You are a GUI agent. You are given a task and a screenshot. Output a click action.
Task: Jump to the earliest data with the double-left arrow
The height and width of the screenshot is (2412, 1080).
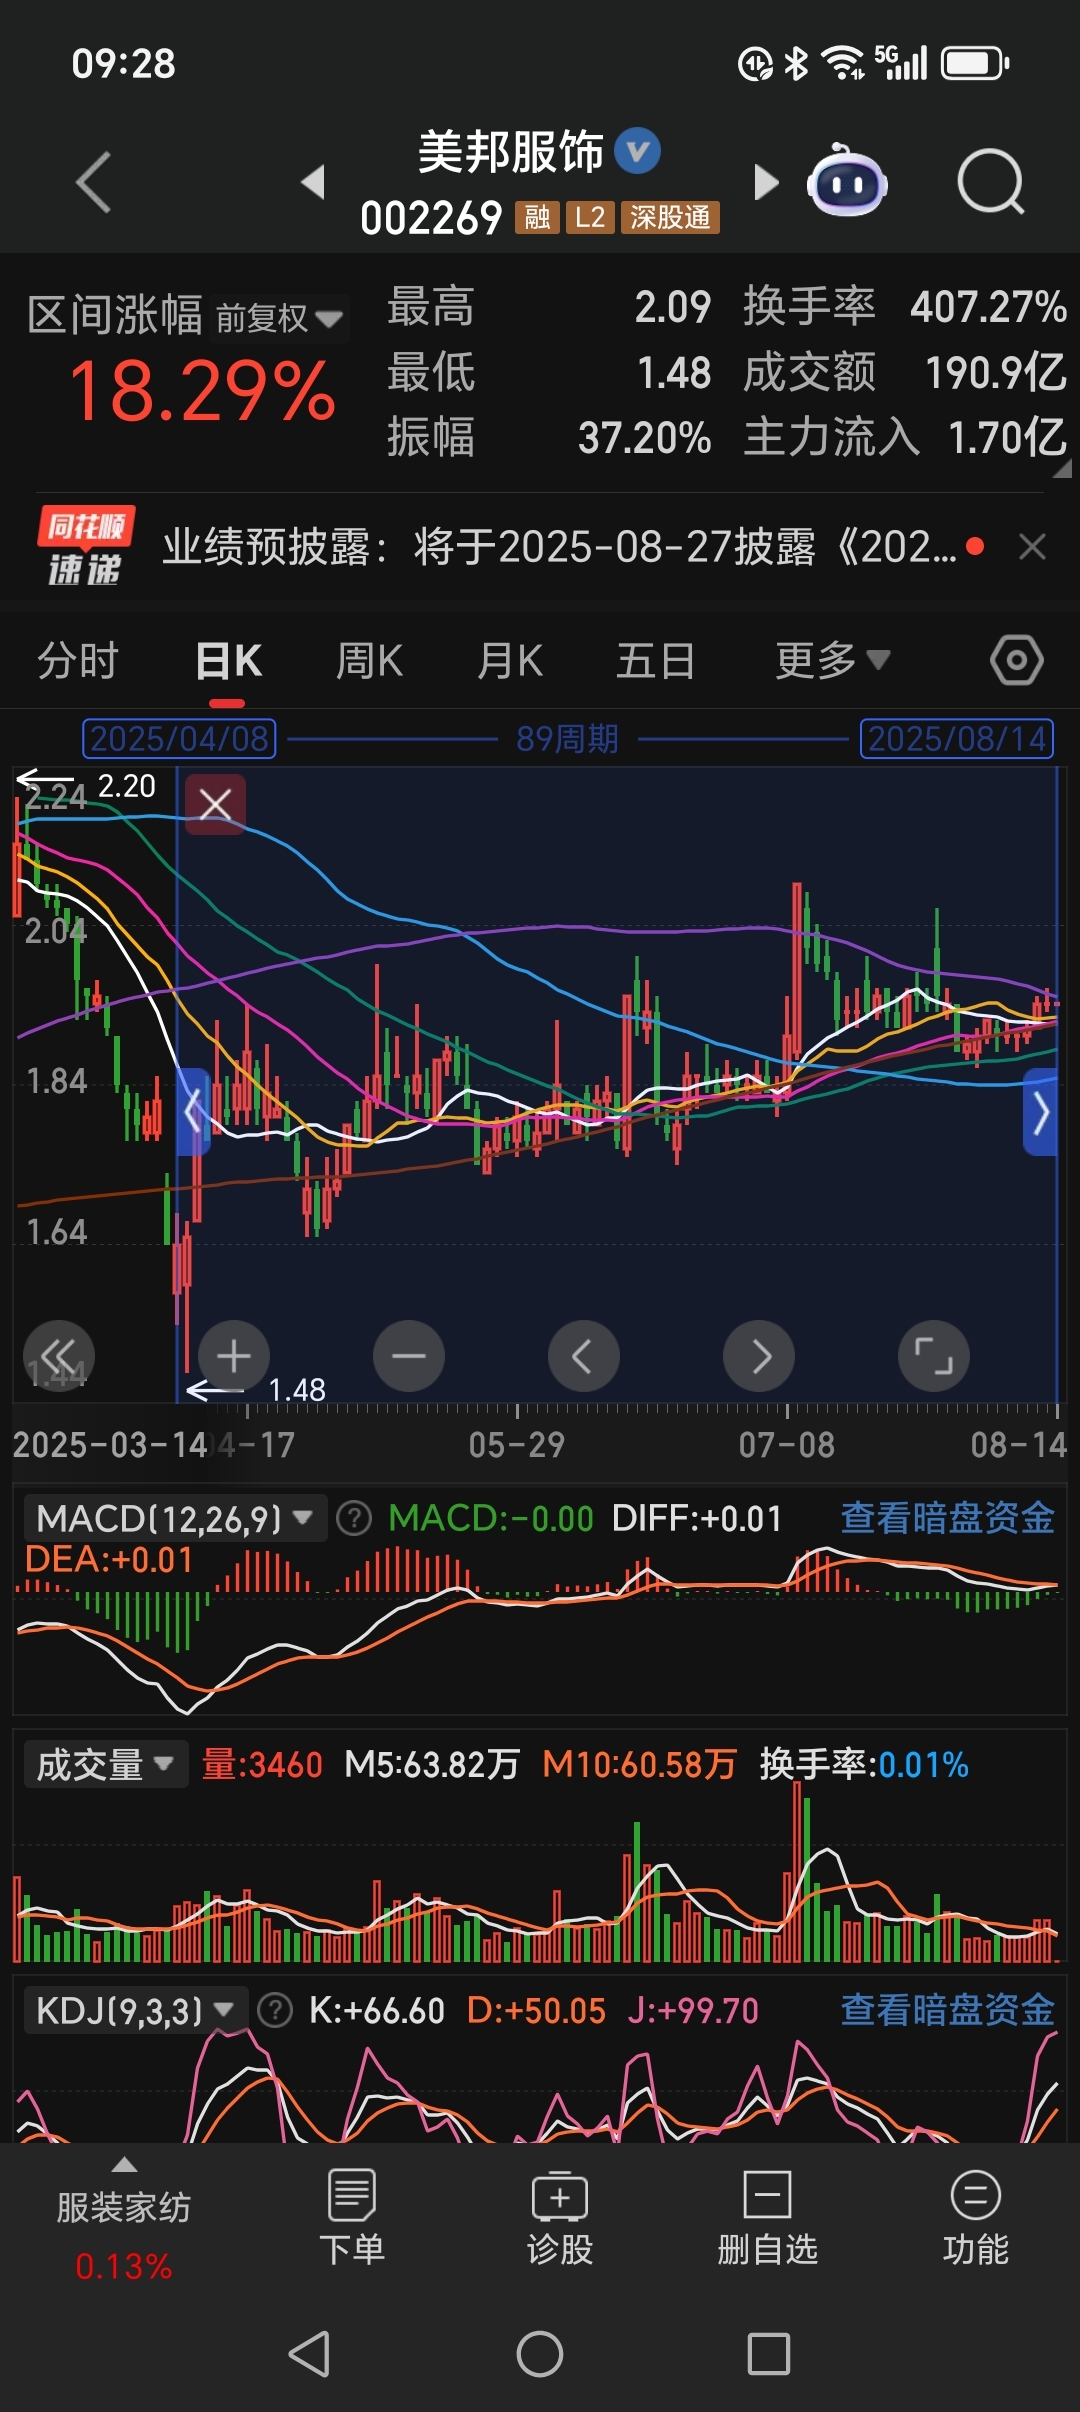(x=59, y=1356)
